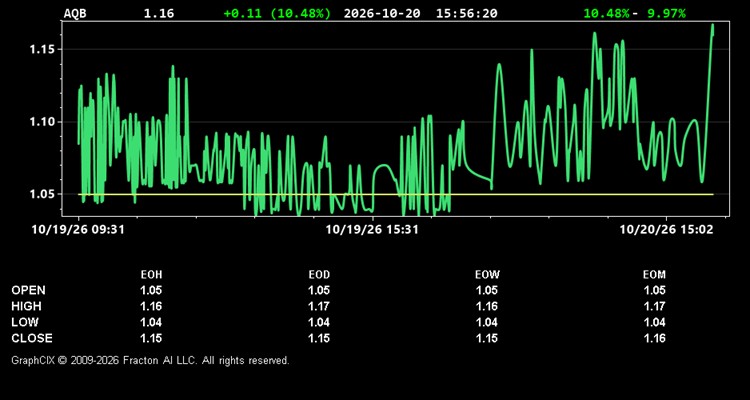Select the EOH column header
750x400 pixels.
151,275
